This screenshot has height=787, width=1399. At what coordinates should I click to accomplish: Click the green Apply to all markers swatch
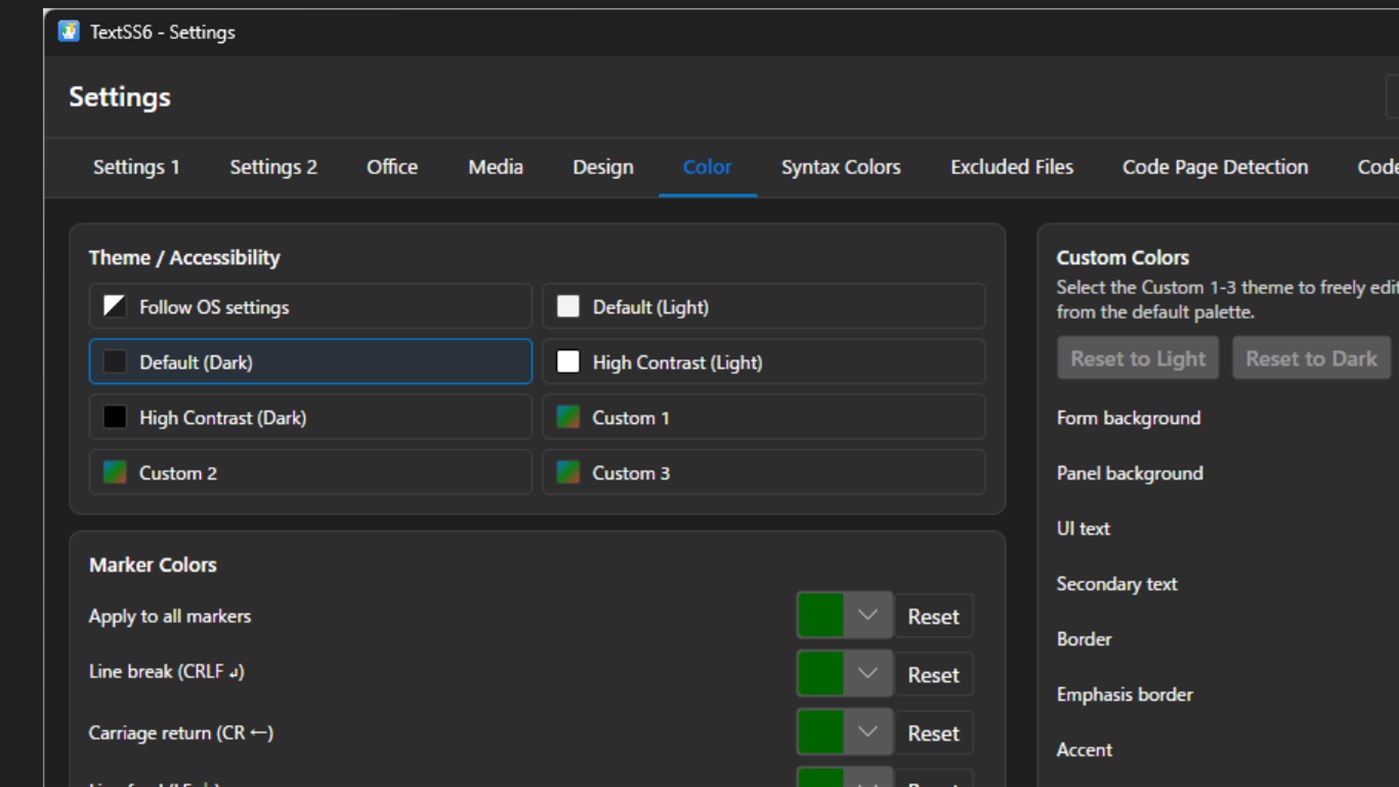pos(821,616)
